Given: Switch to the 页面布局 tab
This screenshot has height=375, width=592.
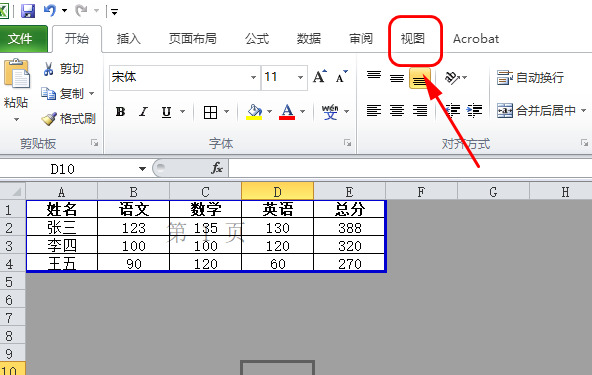Looking at the screenshot, I should 193,39.
